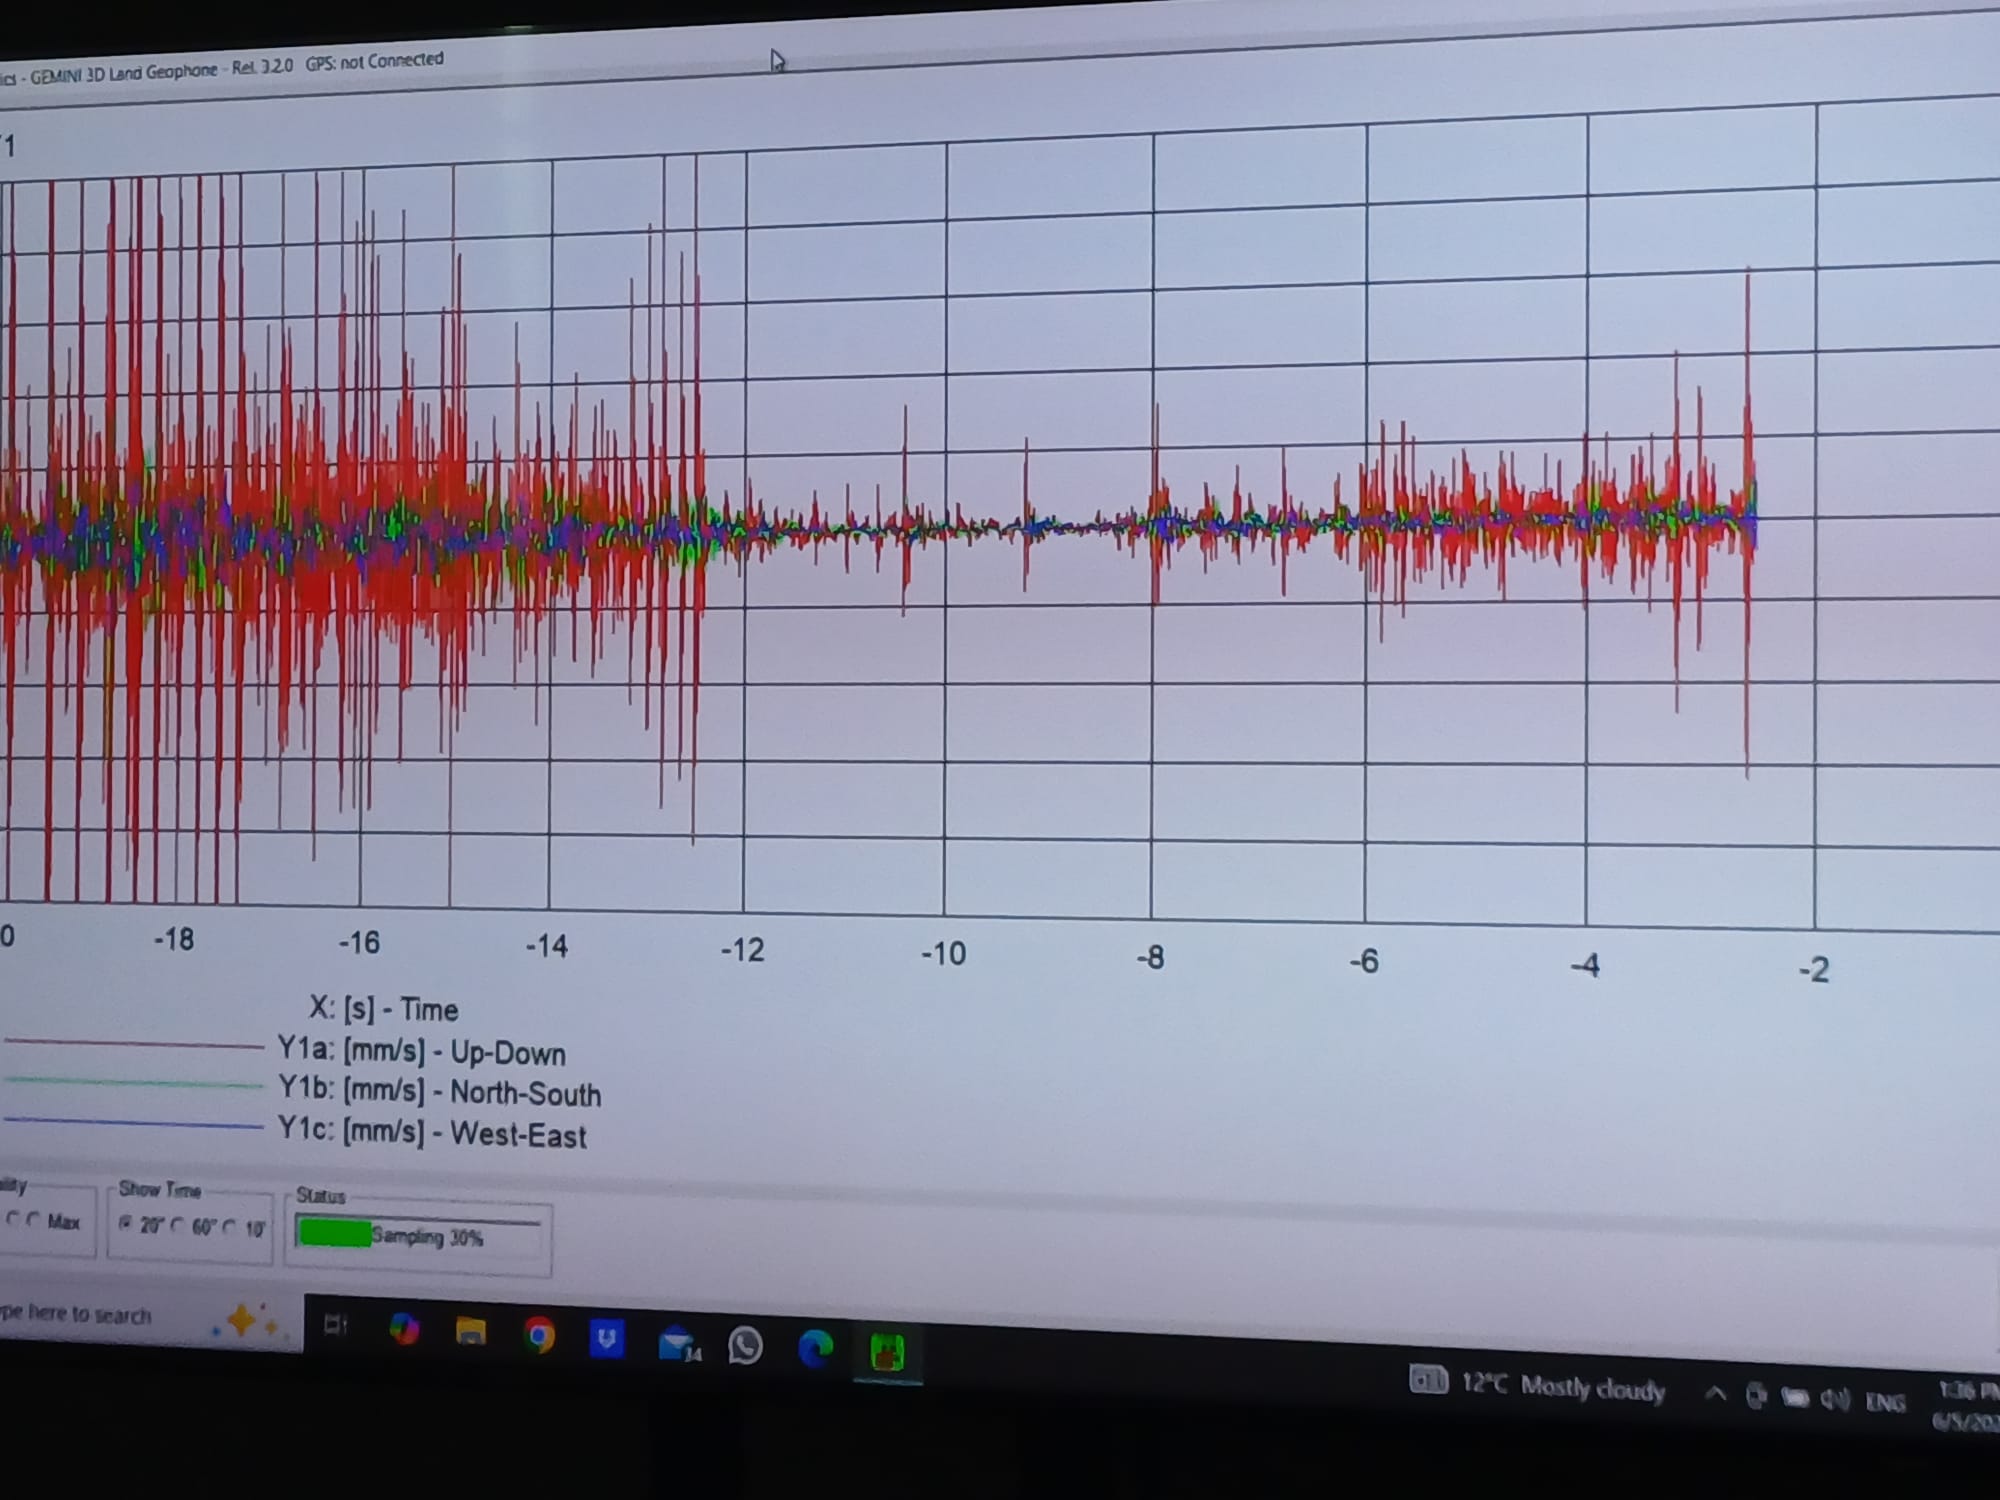
Task: Click the ENG language indicator
Action: pos(1885,1402)
